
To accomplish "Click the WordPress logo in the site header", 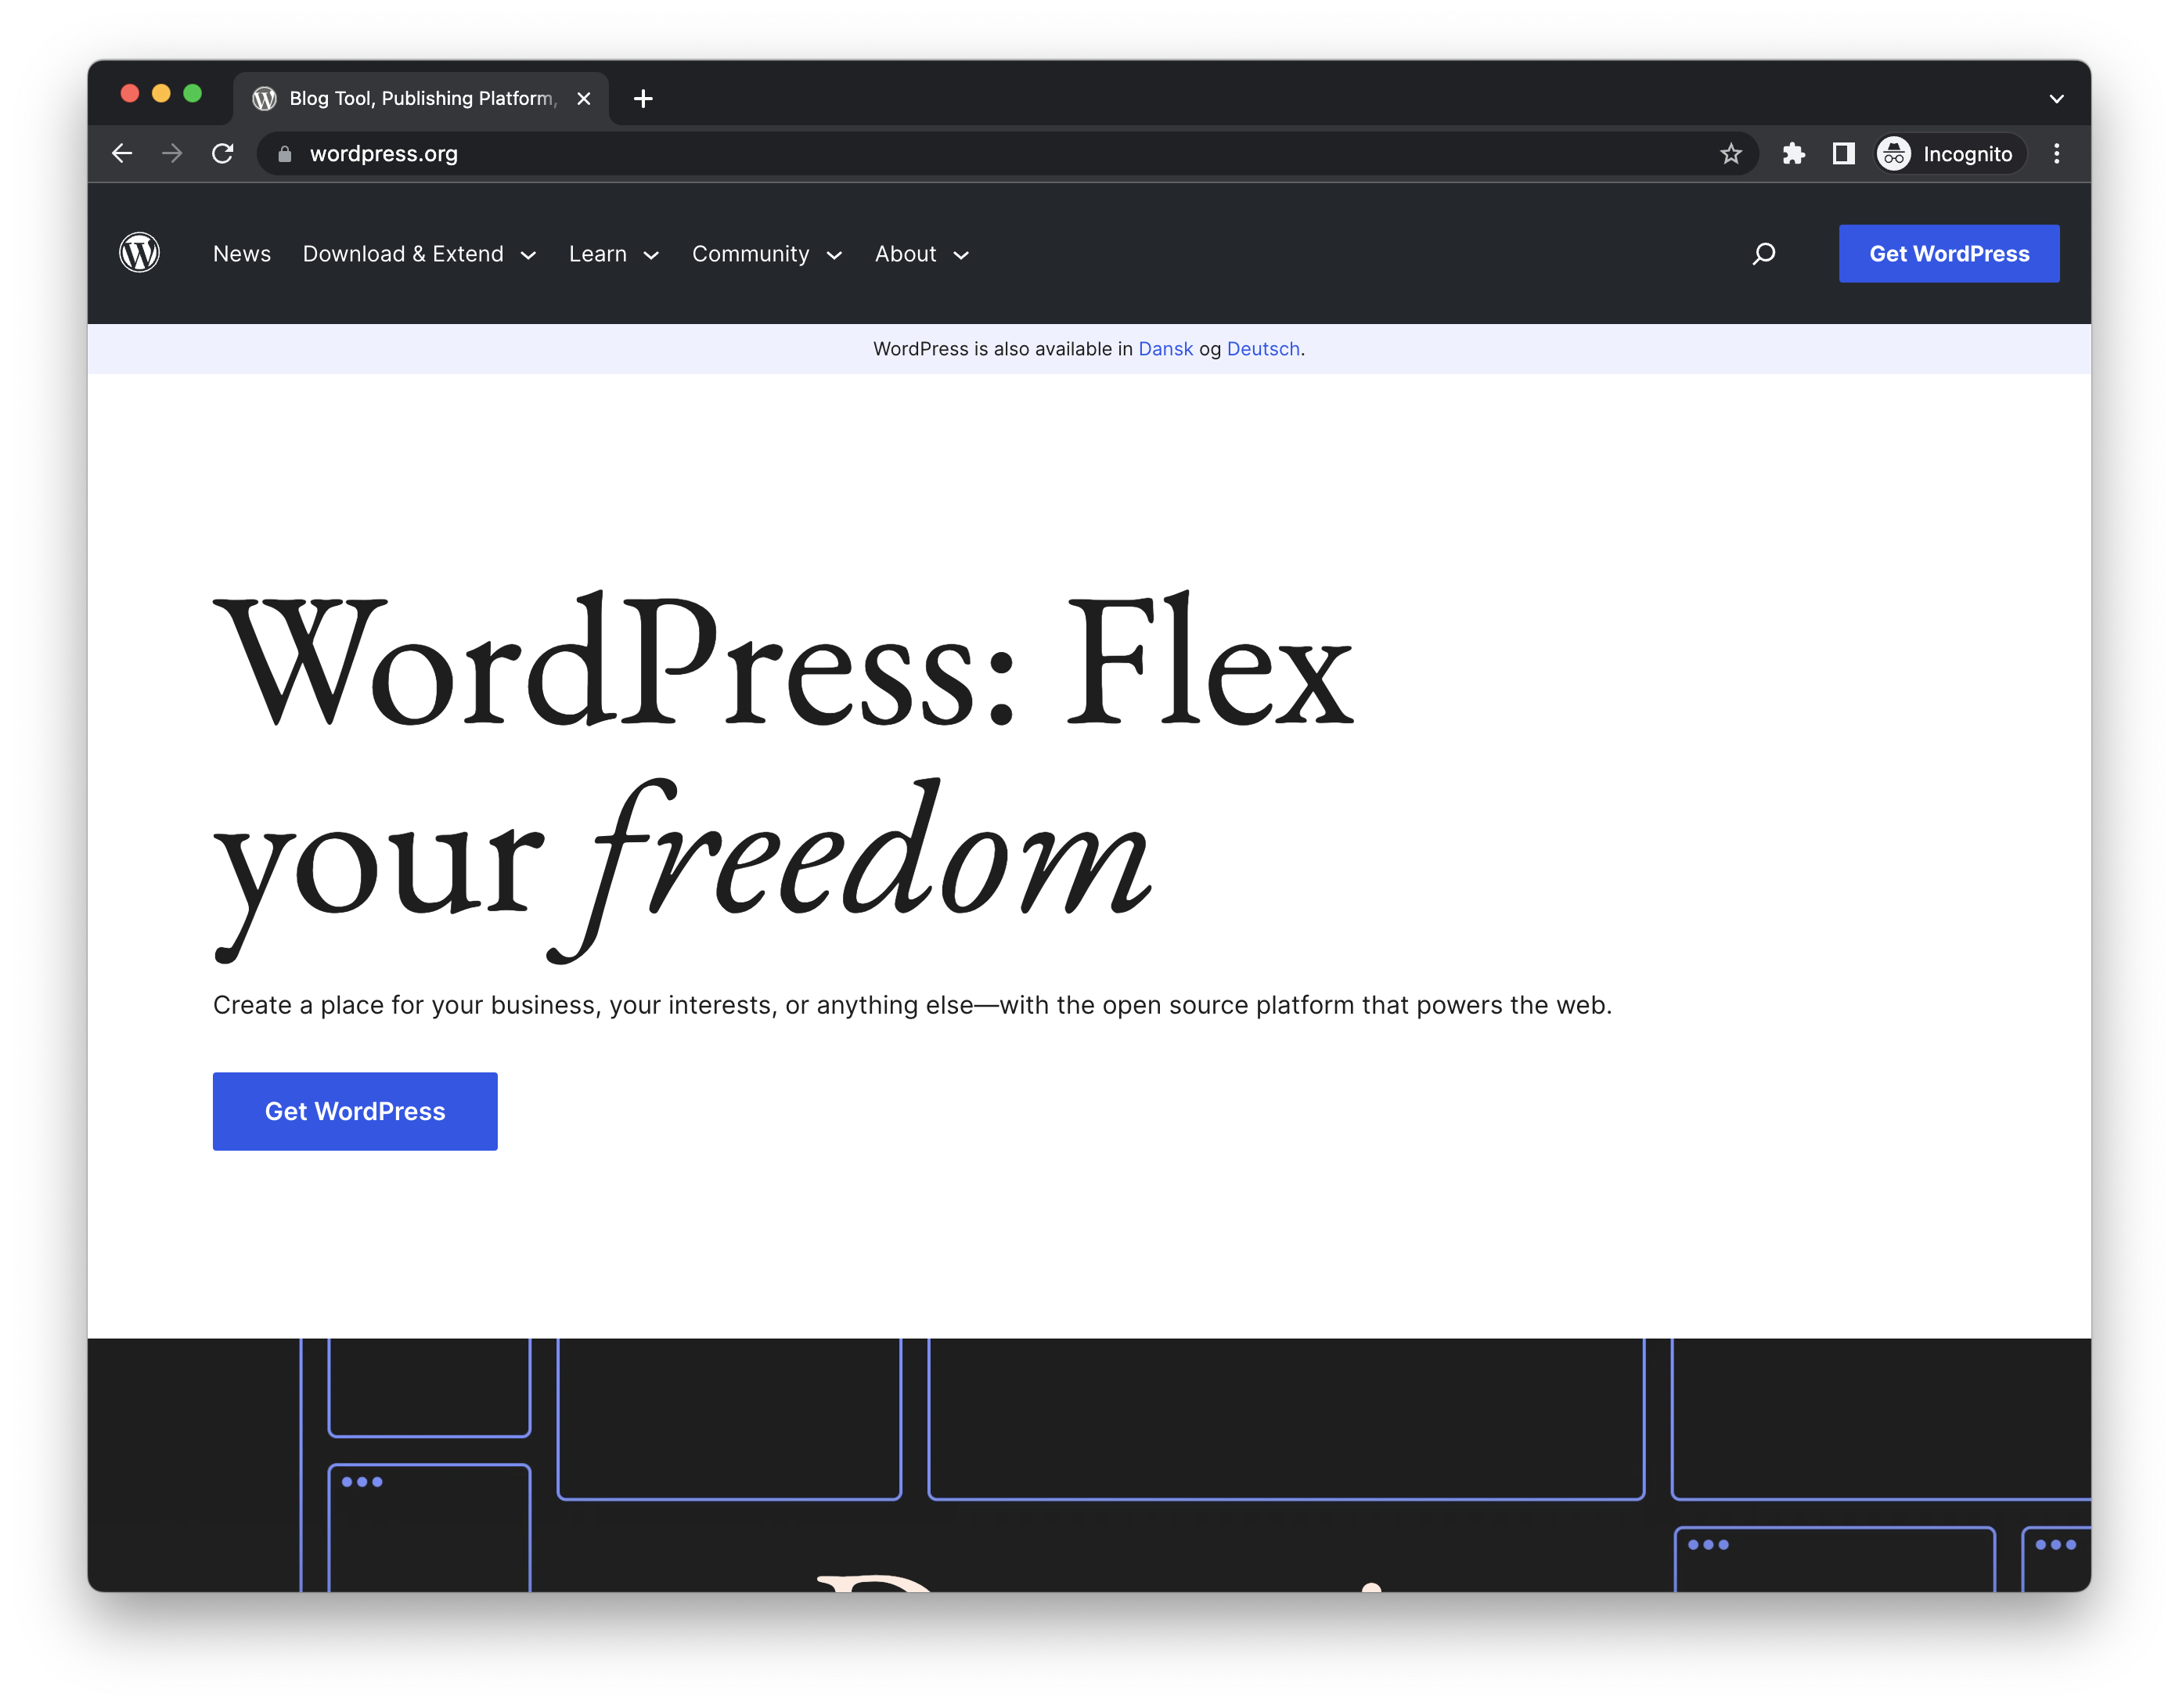I will [x=139, y=253].
